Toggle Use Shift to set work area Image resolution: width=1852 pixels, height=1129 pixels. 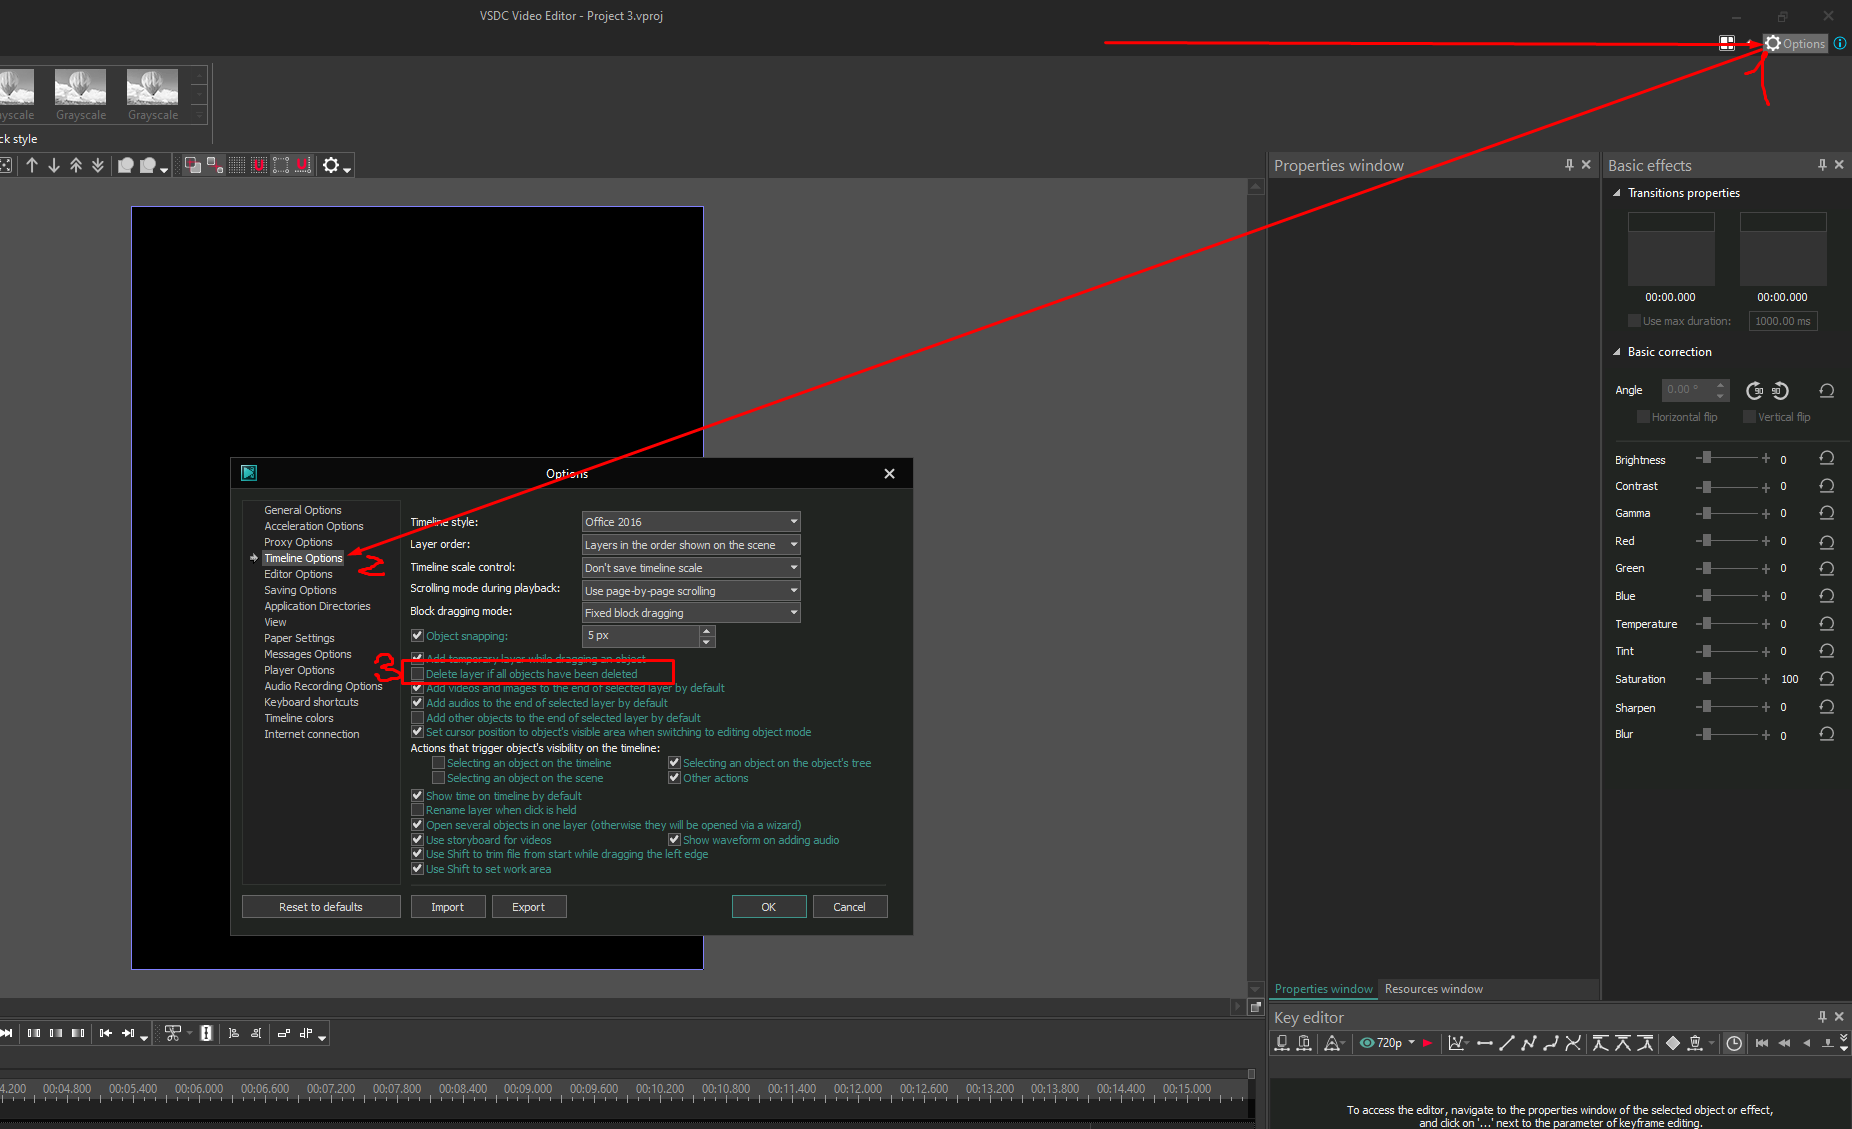click(417, 869)
